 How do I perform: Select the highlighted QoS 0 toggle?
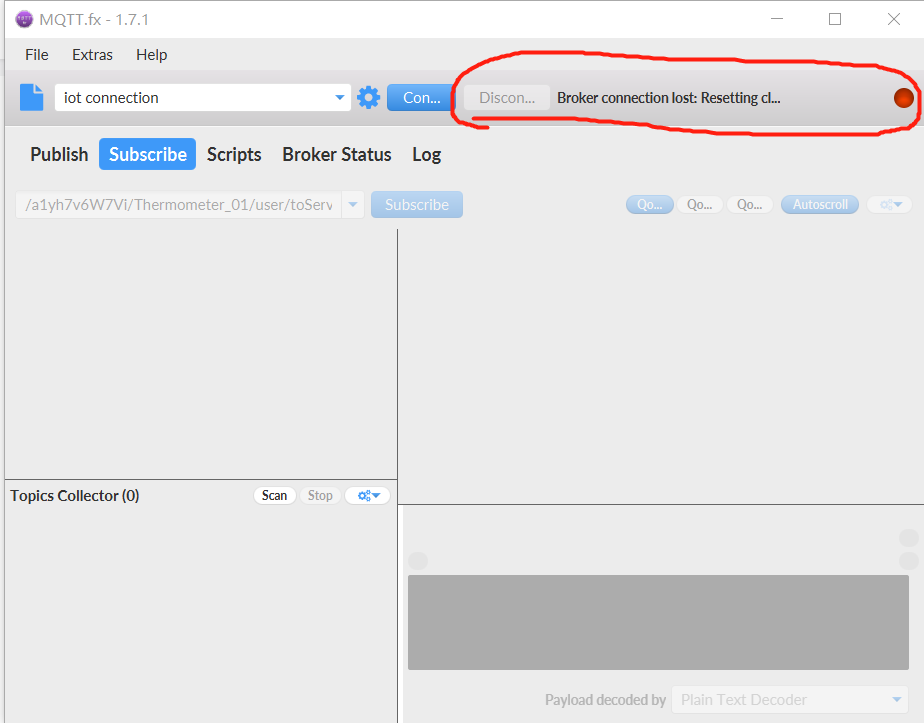pyautogui.click(x=649, y=204)
